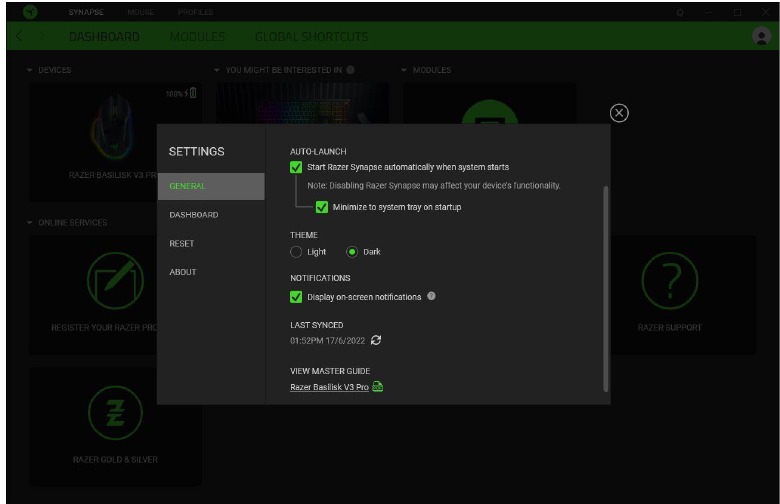Open the Razer Basilisk V3 Pro guide link
780x504 pixels.
[329, 387]
